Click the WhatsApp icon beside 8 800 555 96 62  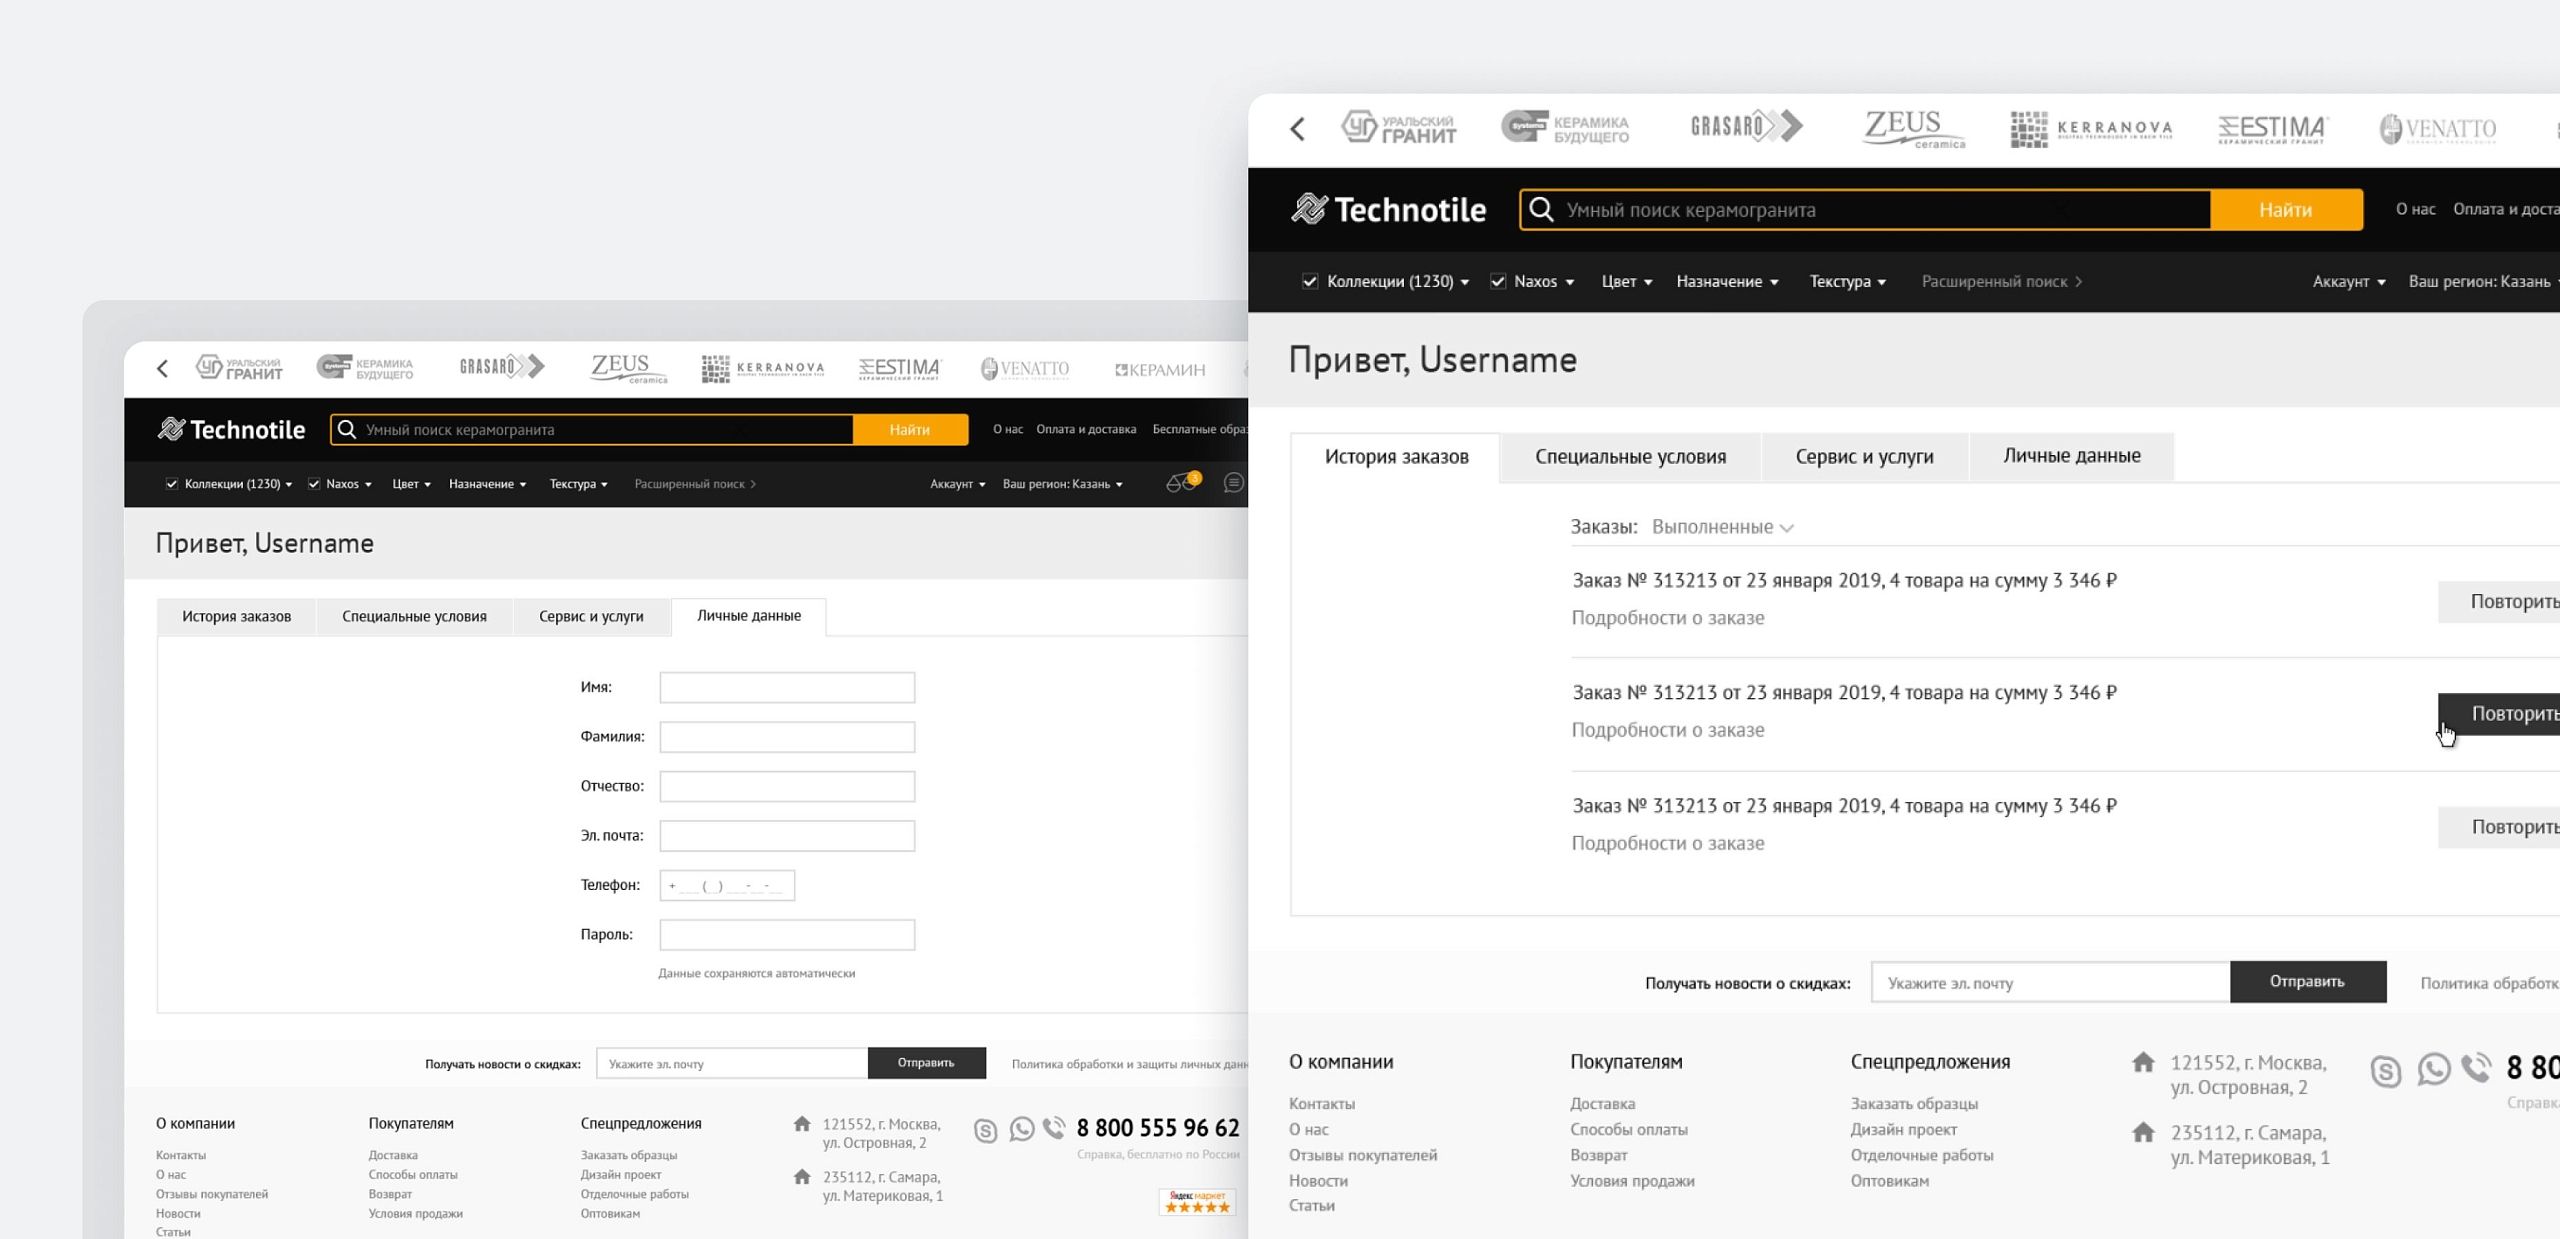click(1021, 1129)
